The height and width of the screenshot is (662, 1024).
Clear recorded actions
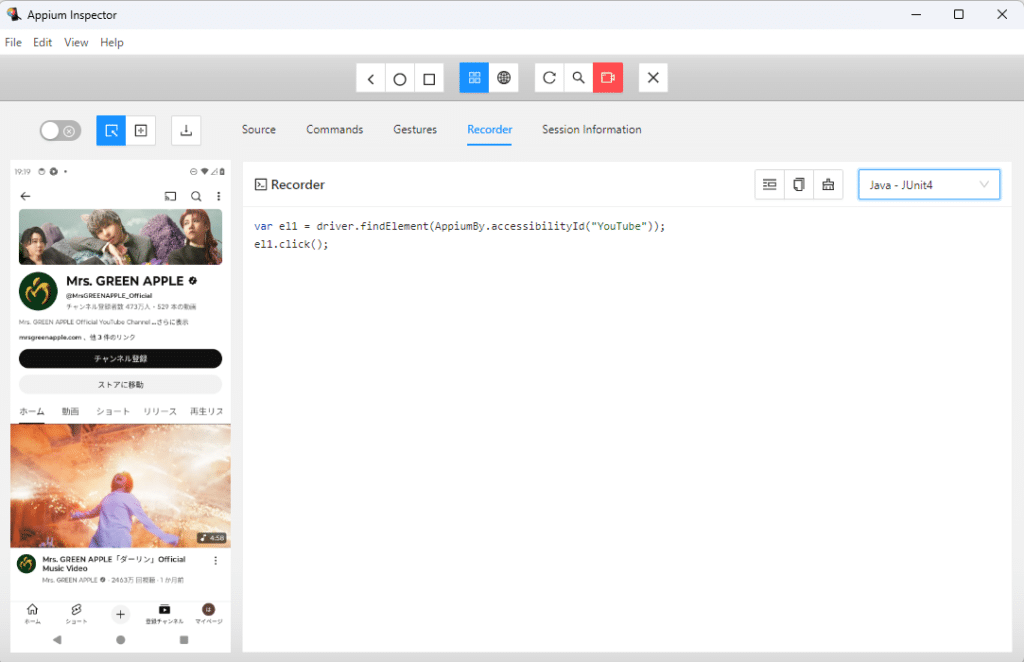click(x=827, y=185)
